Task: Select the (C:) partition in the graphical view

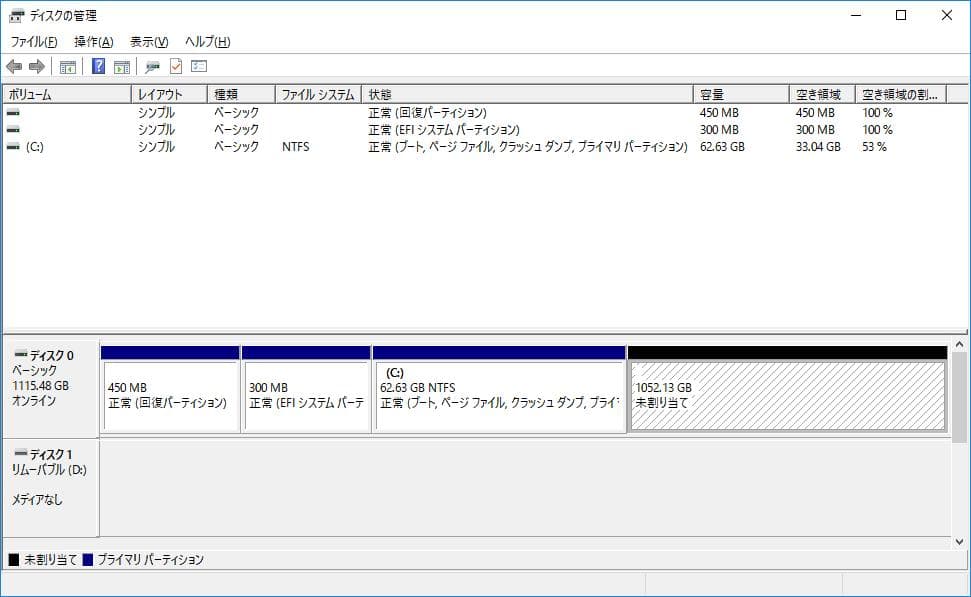Action: pos(498,390)
